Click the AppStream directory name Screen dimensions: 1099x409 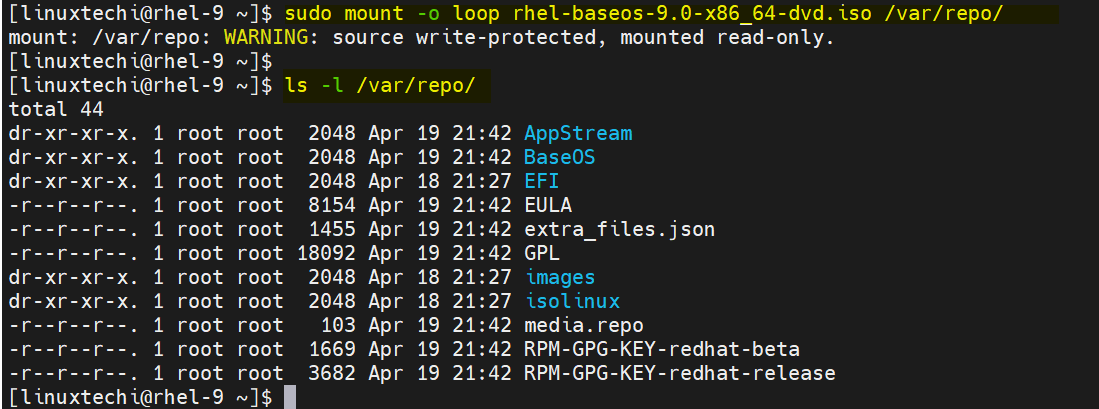pyautogui.click(x=578, y=133)
